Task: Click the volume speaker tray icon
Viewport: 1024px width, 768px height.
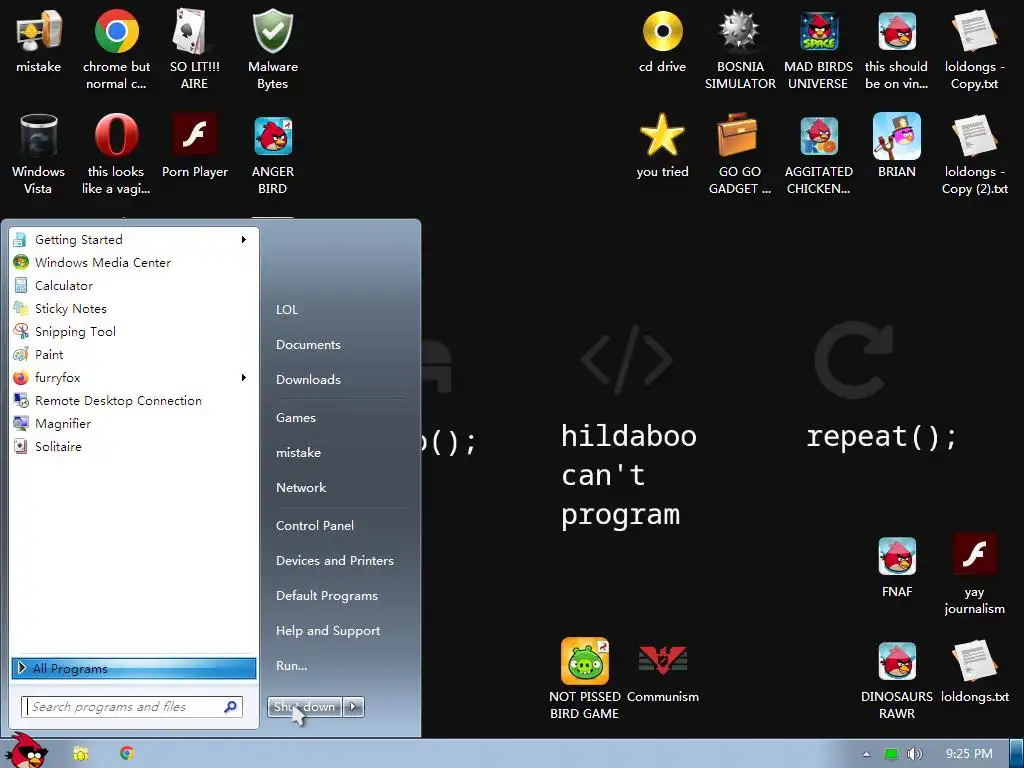Action: tap(914, 754)
